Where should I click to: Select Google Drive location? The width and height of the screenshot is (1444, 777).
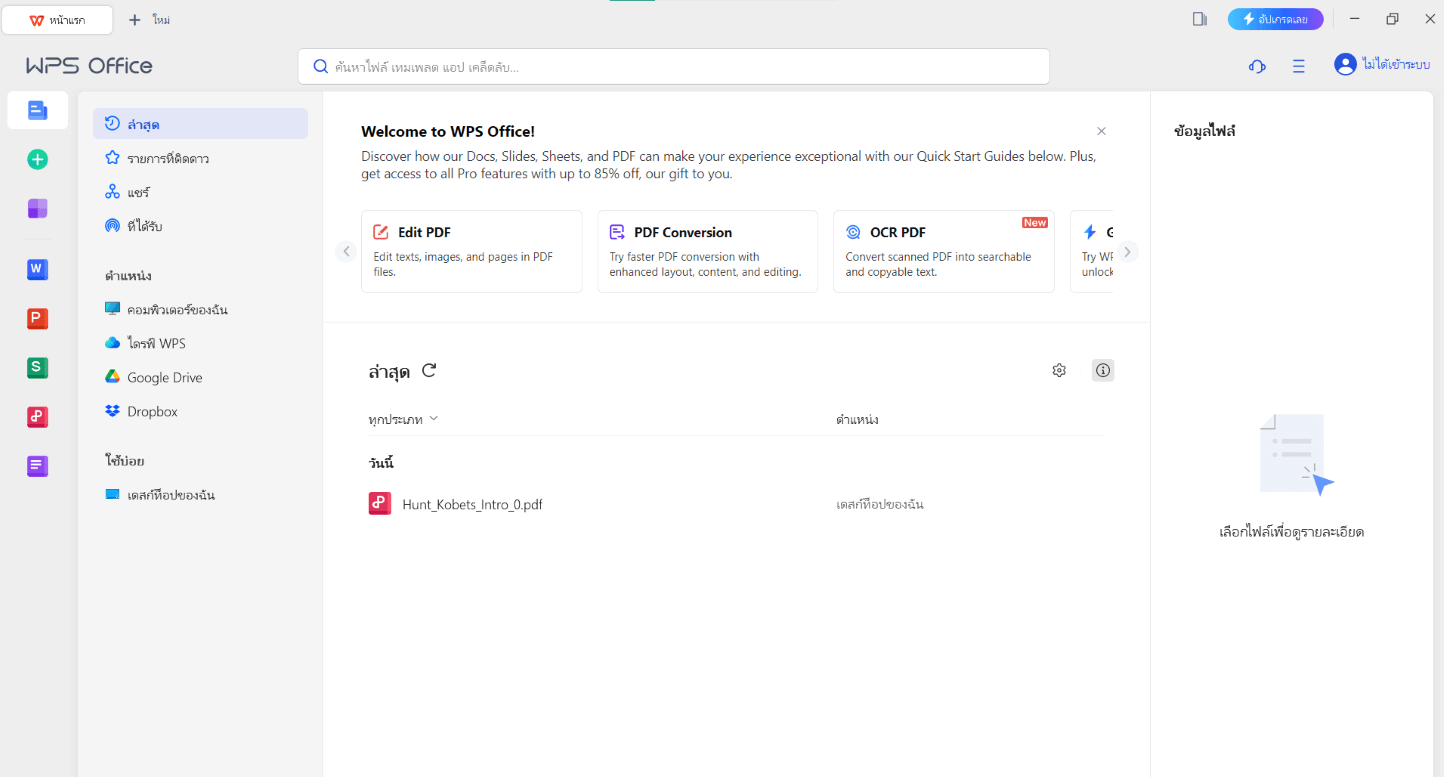[164, 378]
